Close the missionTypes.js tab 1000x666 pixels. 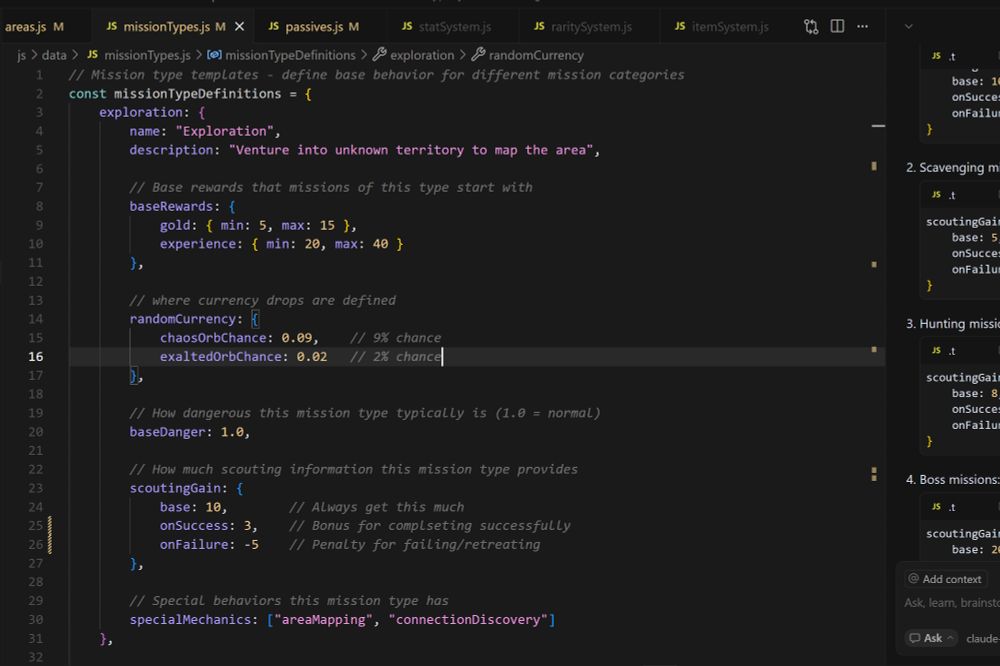(x=239, y=27)
